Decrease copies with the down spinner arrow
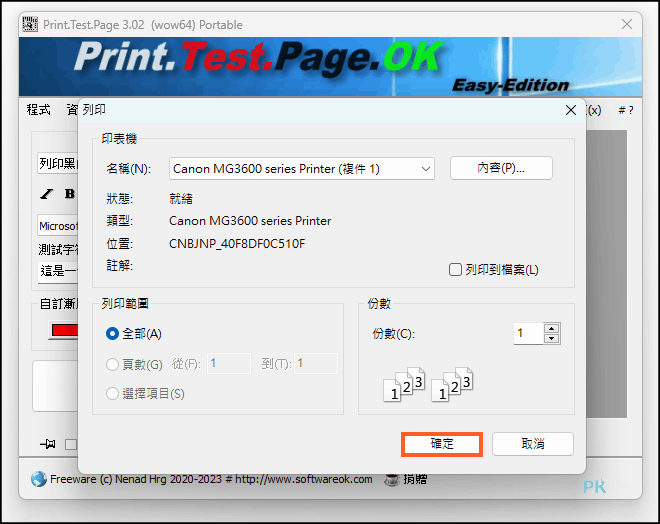 click(551, 338)
